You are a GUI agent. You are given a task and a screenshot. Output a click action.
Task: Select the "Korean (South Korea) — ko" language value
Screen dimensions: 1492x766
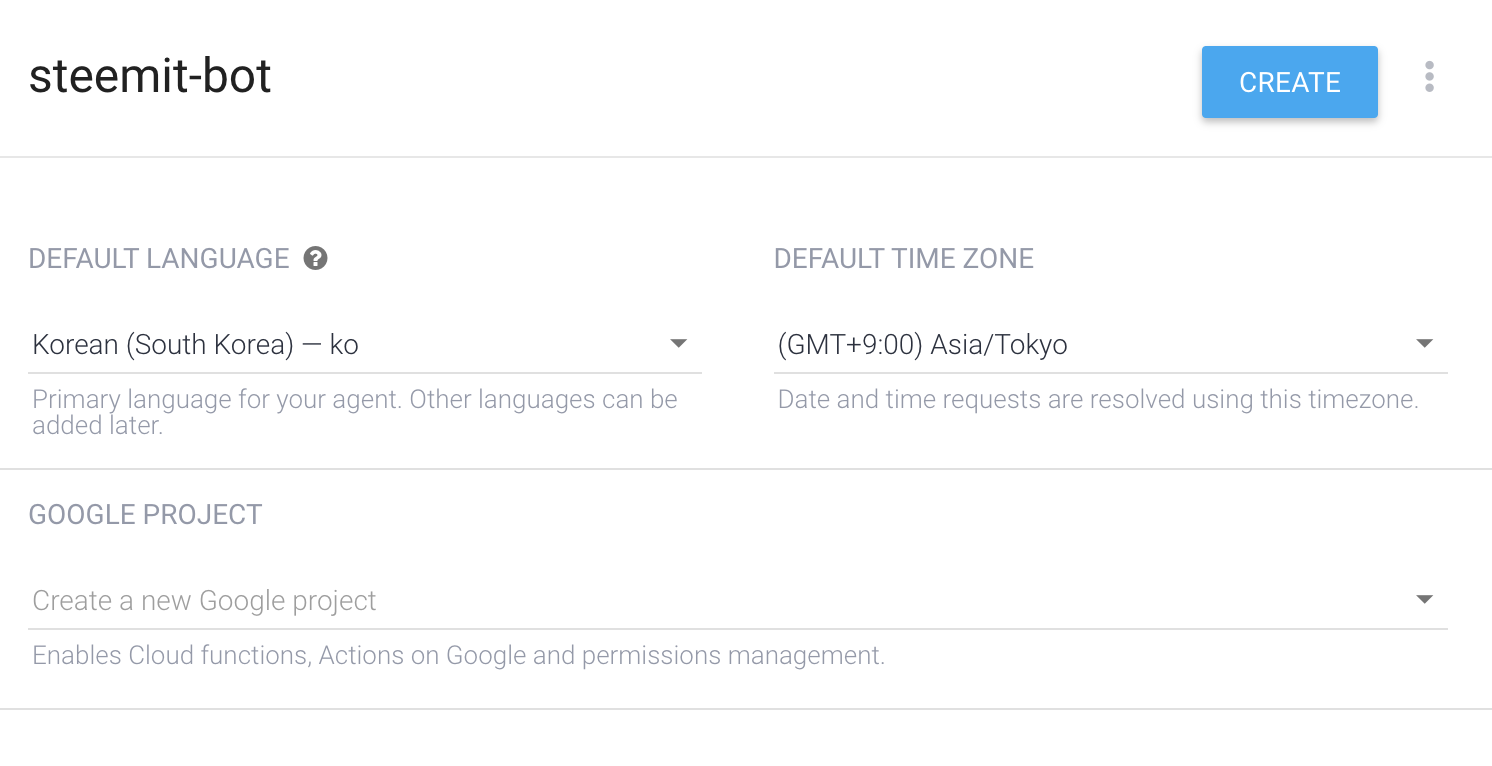coord(196,345)
